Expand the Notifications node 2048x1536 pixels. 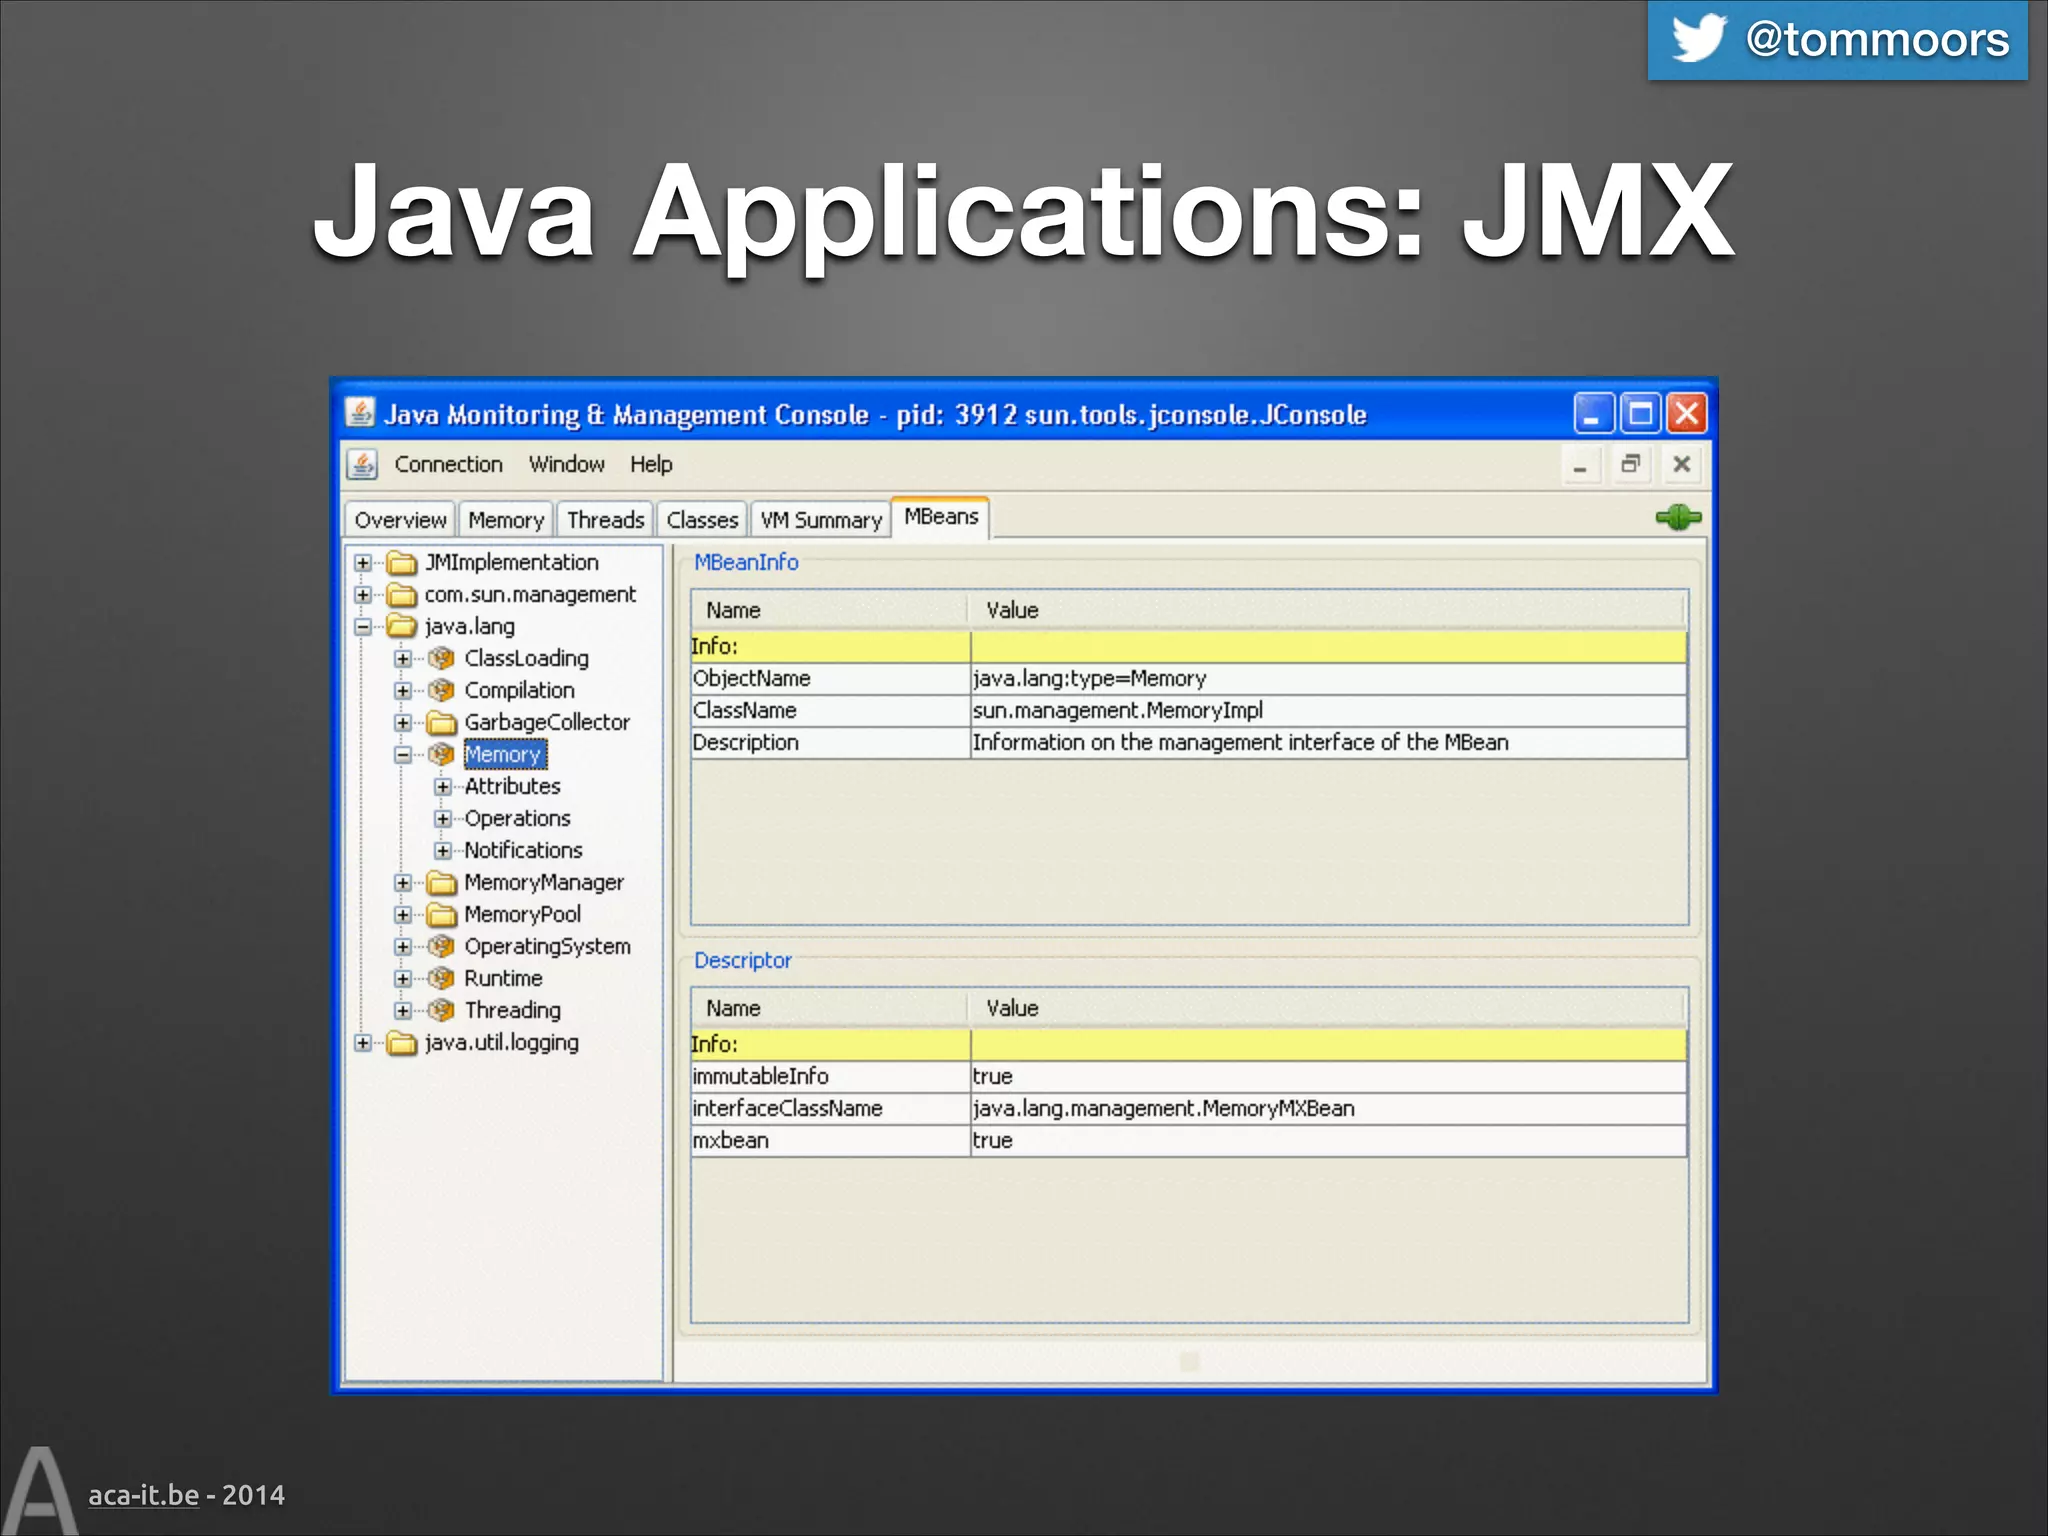[443, 851]
